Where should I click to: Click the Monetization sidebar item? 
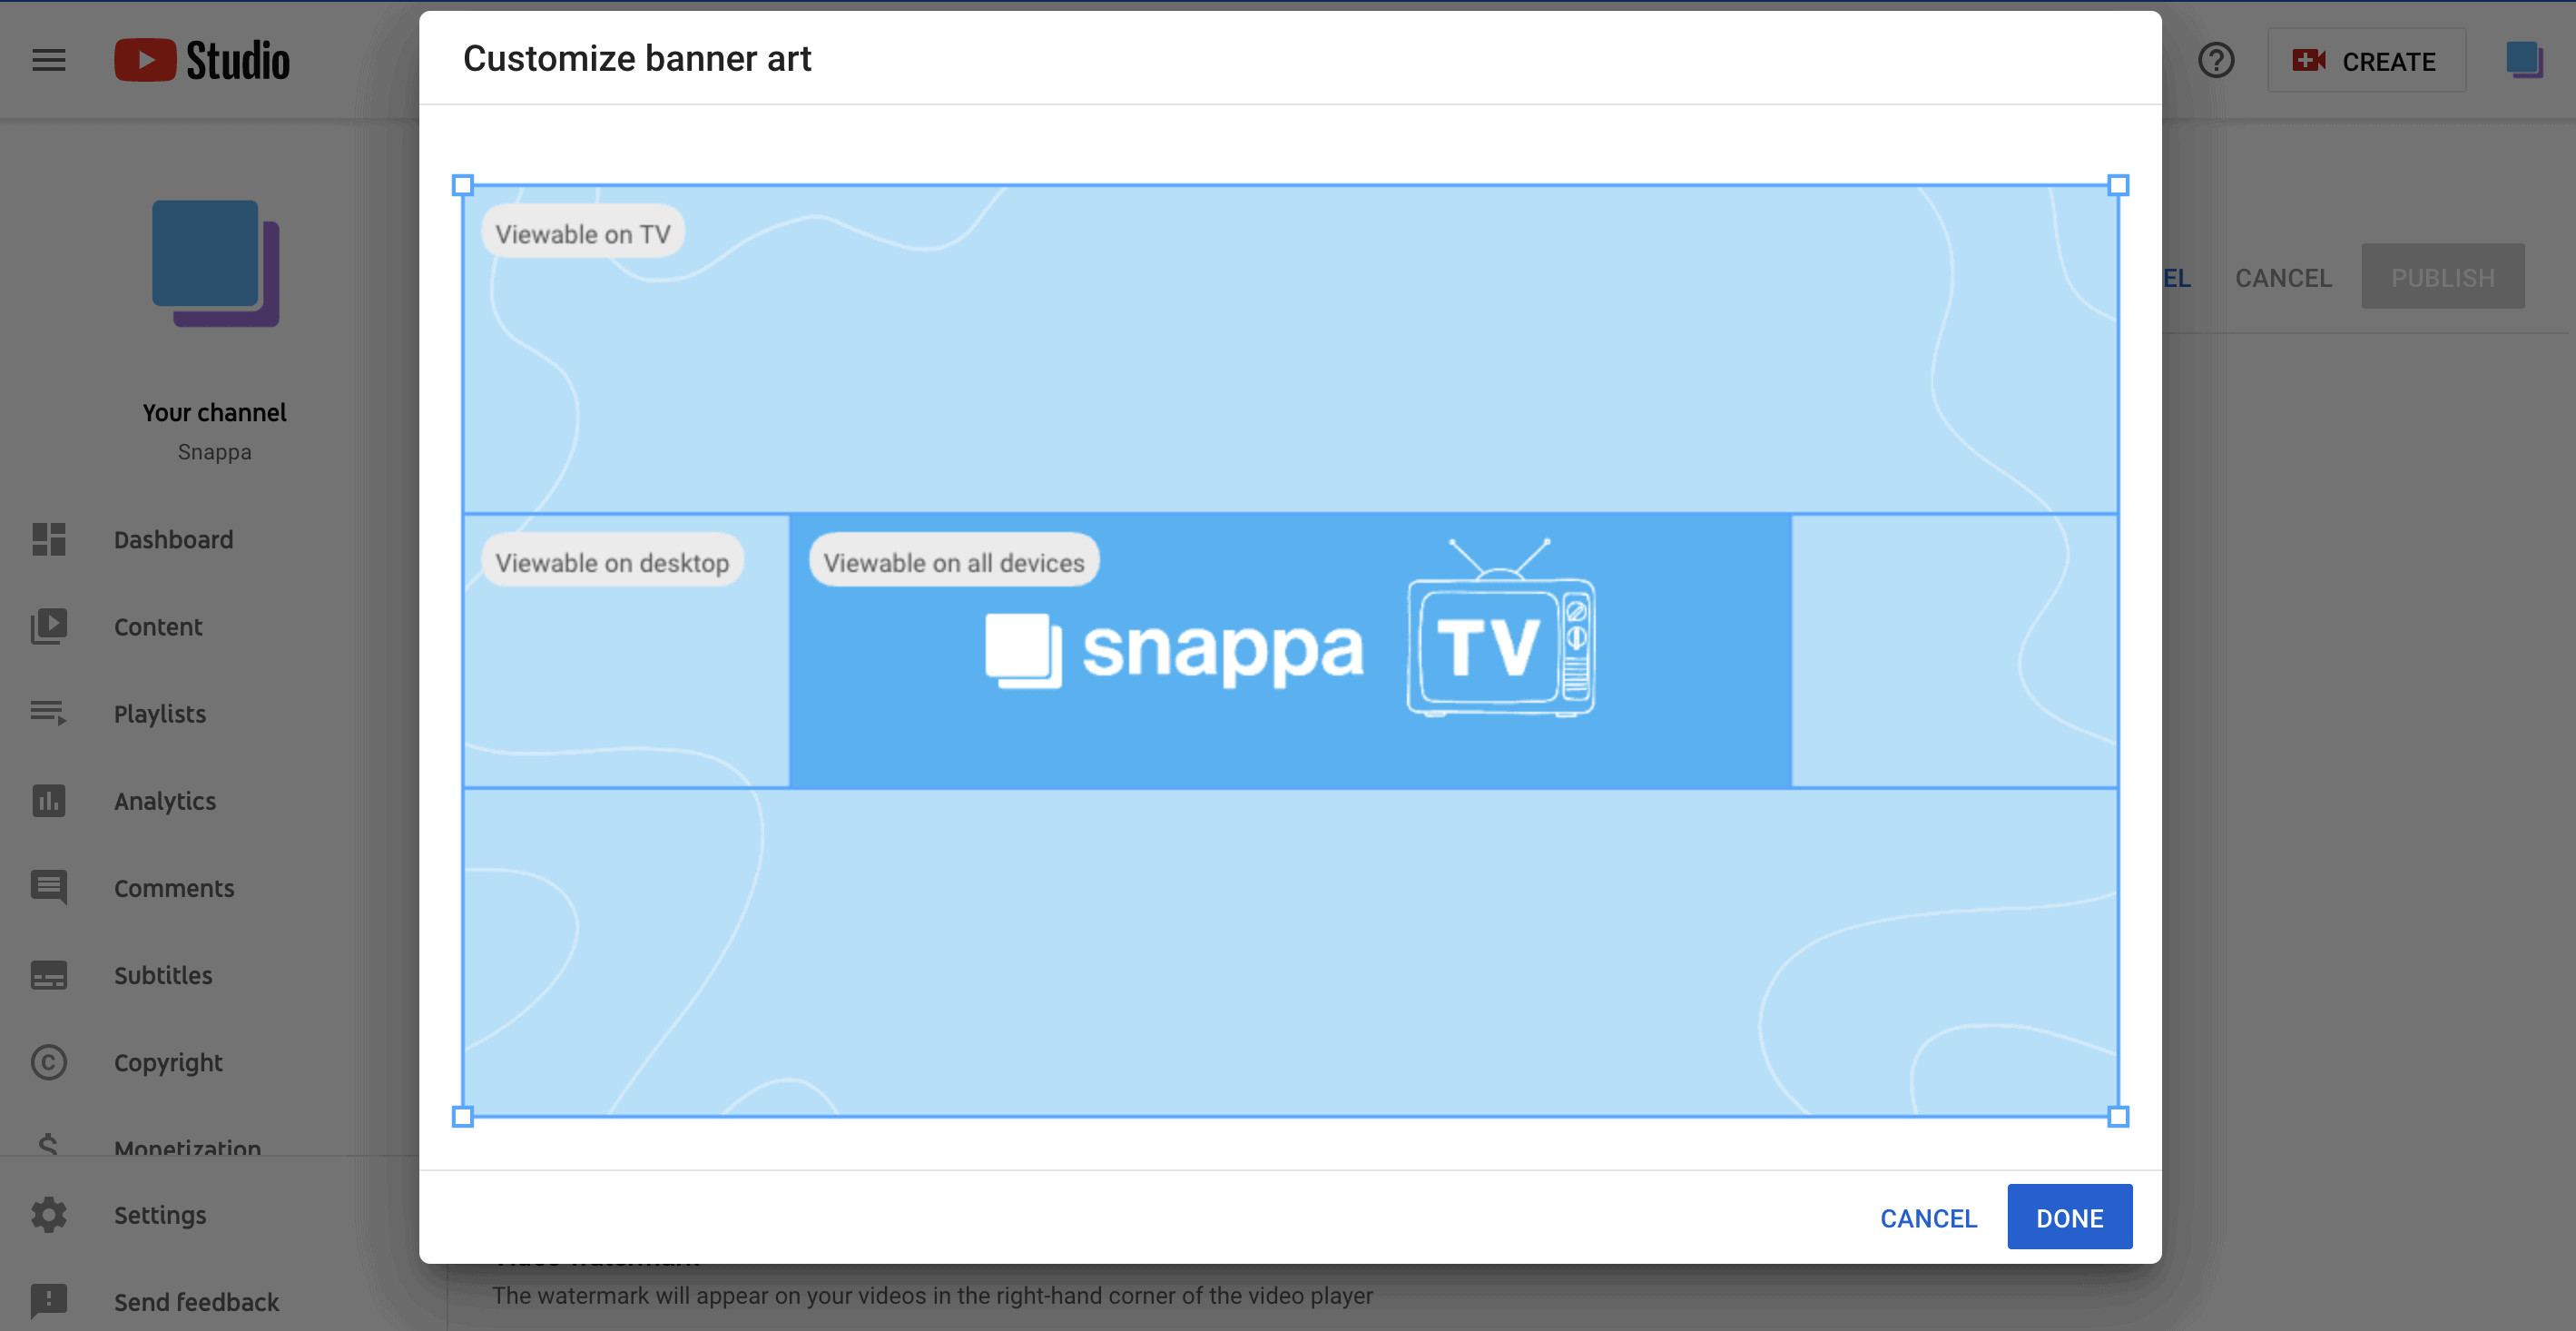click(187, 1148)
